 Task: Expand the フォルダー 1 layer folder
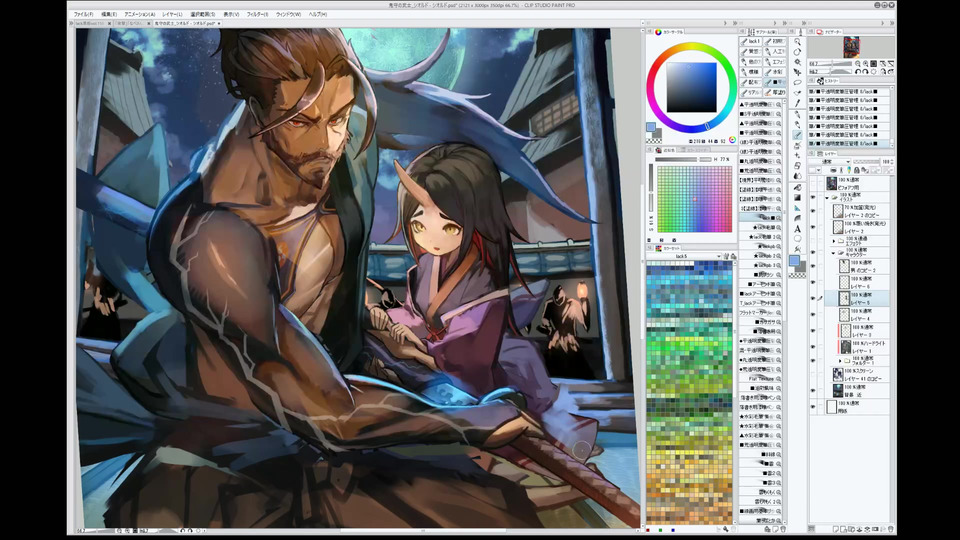point(841,361)
